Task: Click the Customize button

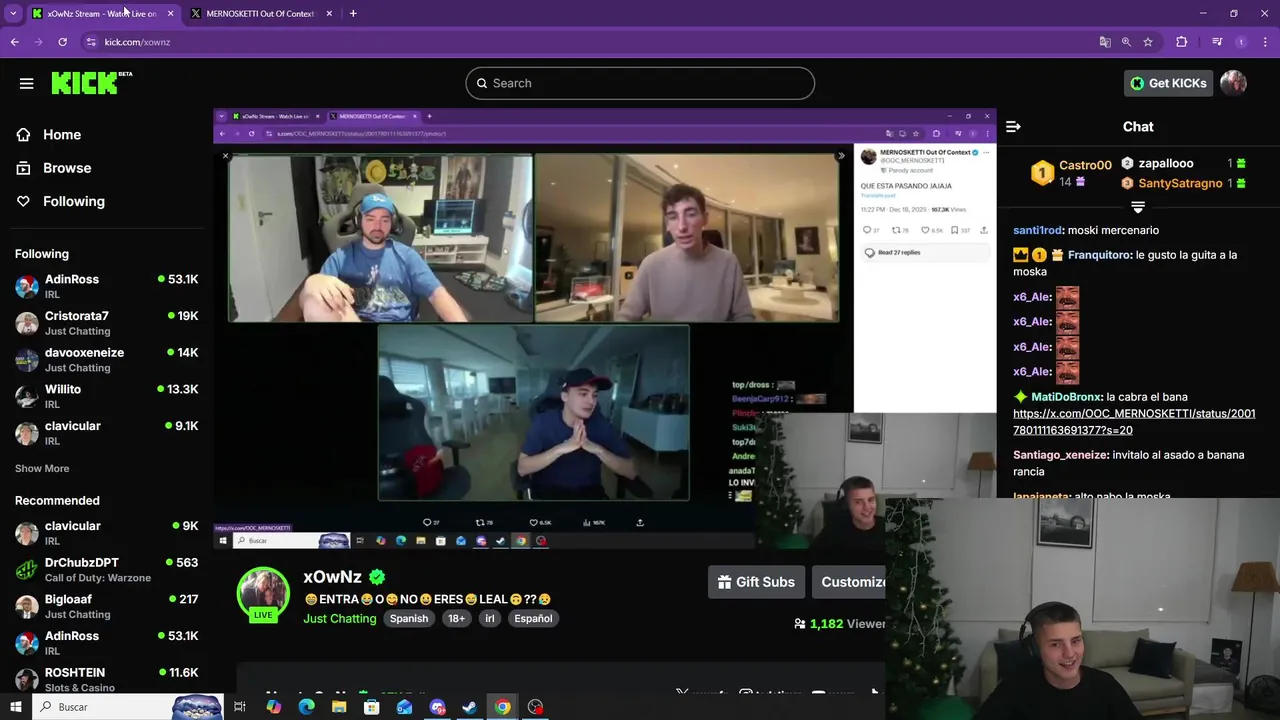Action: 849,582
